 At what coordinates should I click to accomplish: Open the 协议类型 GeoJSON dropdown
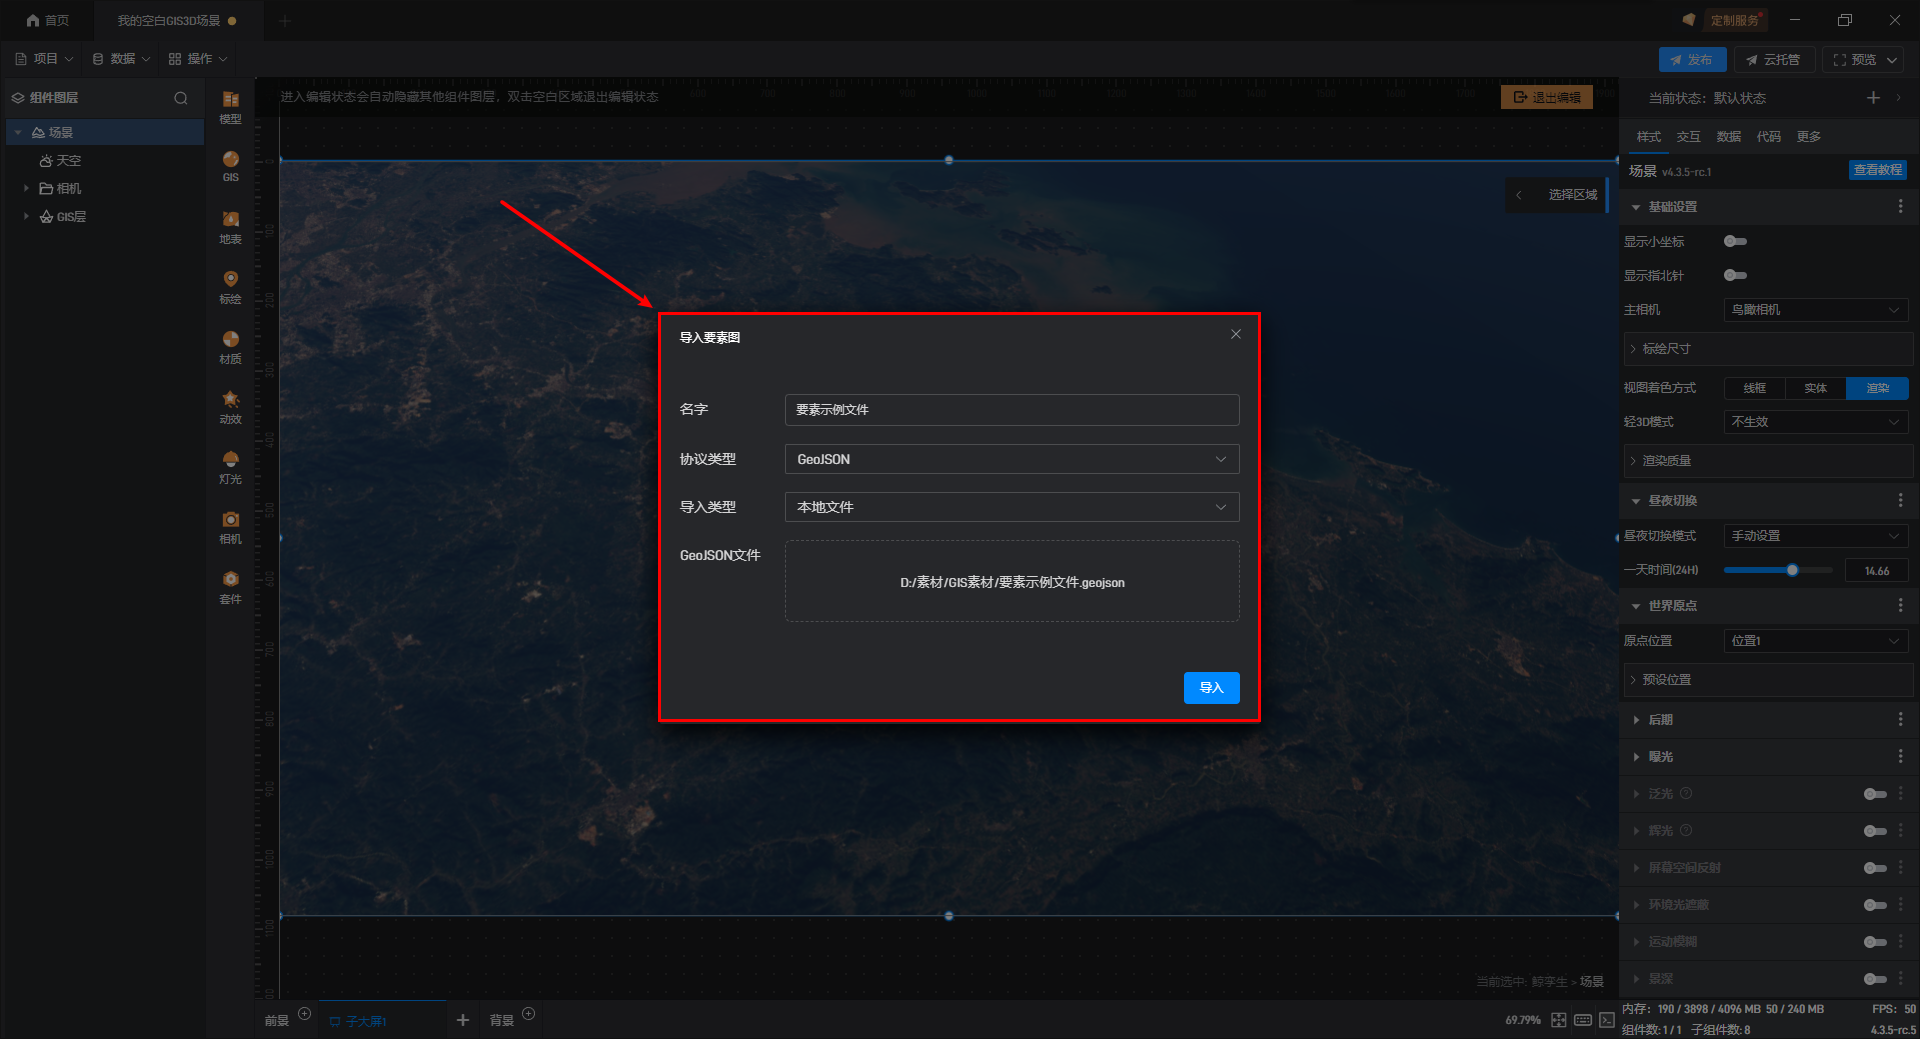pyautogui.click(x=1011, y=459)
